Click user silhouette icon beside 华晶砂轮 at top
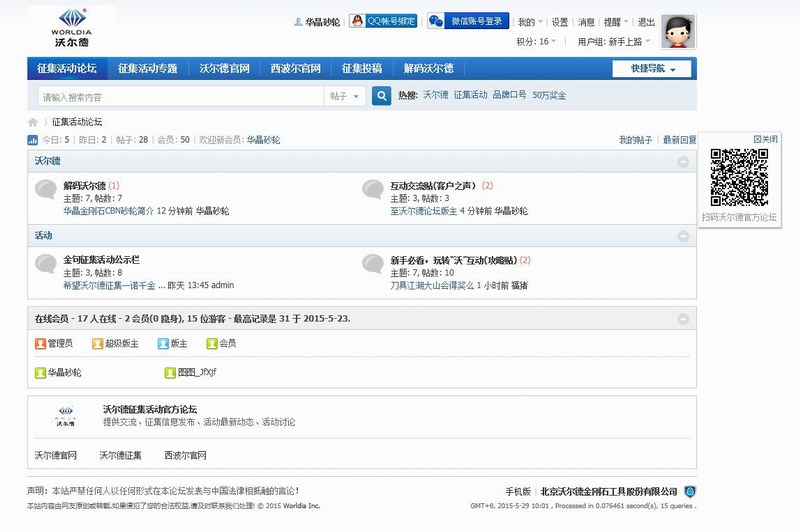The width and height of the screenshot is (800, 532). [x=298, y=22]
